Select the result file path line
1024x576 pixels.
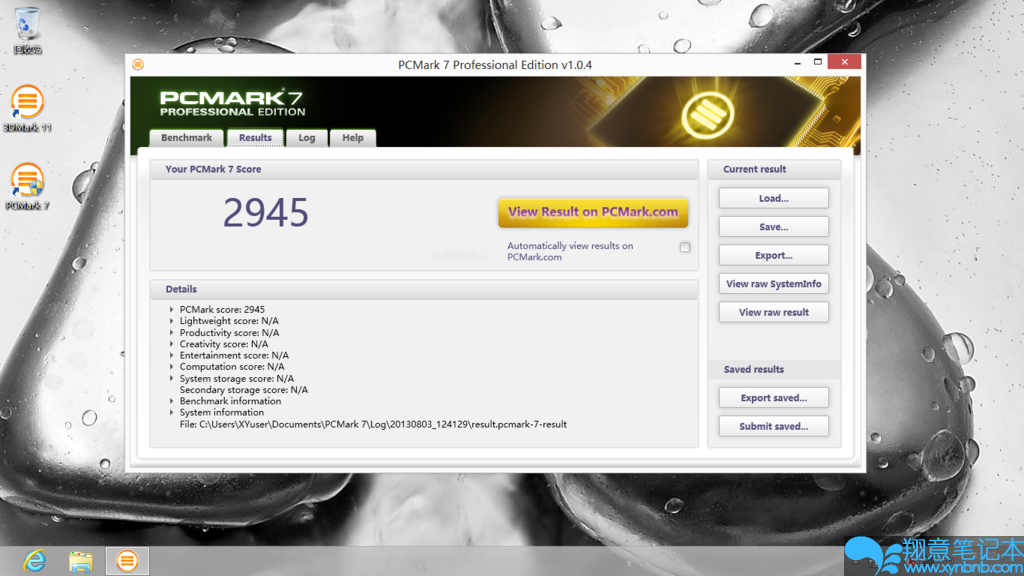coord(373,424)
